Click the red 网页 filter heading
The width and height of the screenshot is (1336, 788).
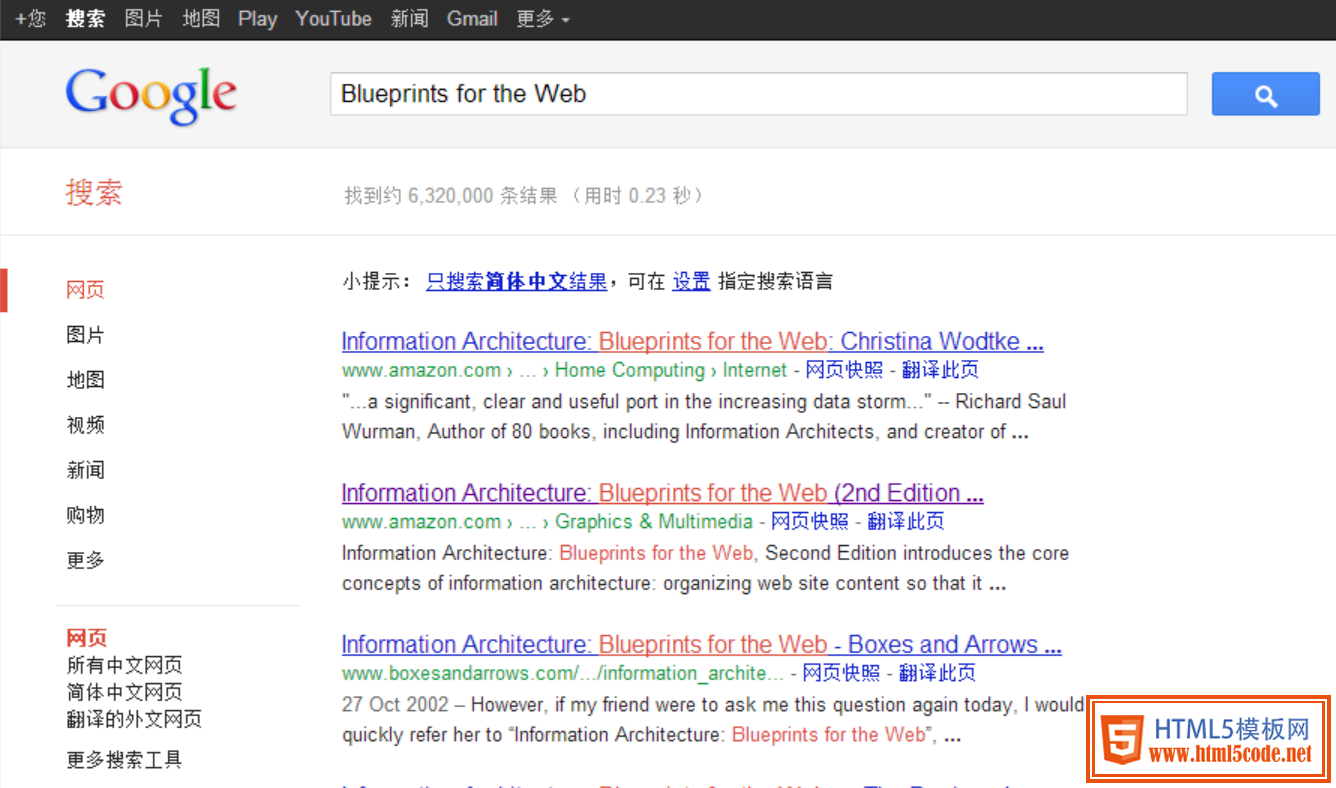[86, 638]
